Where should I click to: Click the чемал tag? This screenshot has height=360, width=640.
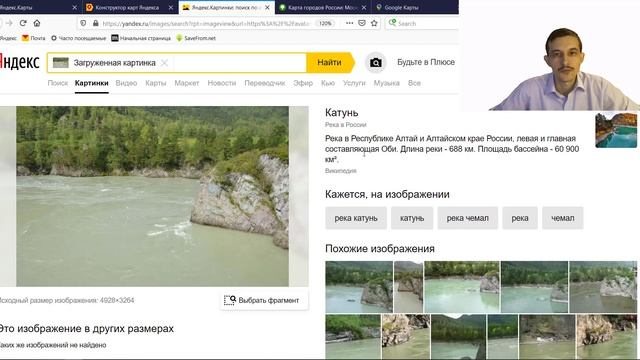[562, 218]
